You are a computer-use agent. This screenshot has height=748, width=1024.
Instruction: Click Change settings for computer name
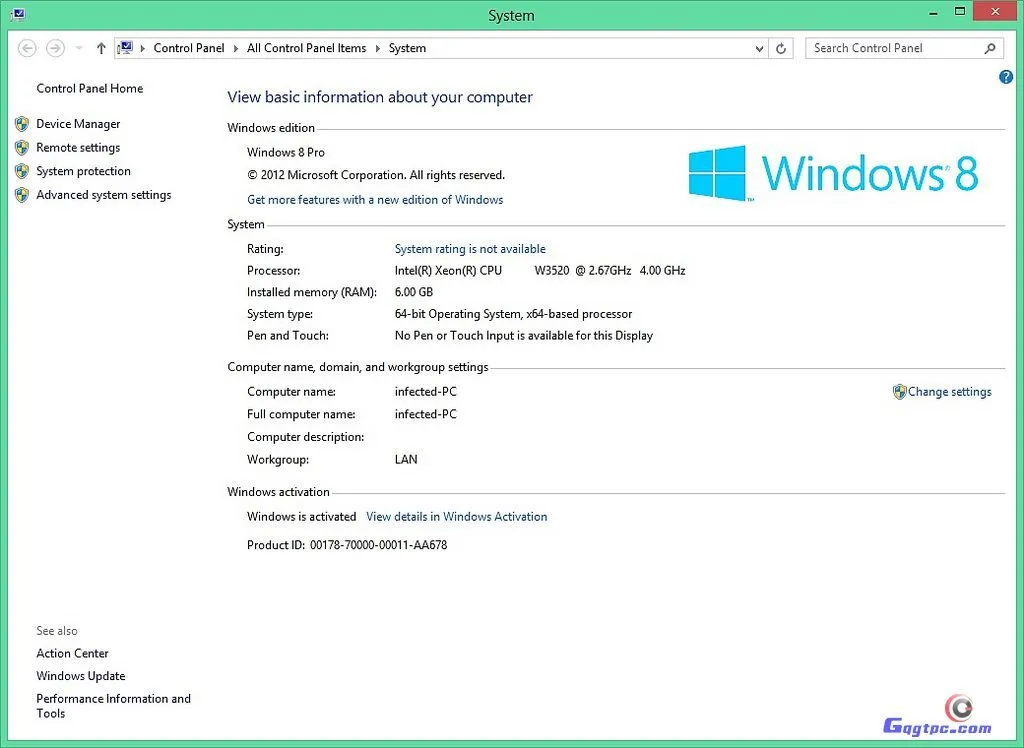click(x=949, y=392)
